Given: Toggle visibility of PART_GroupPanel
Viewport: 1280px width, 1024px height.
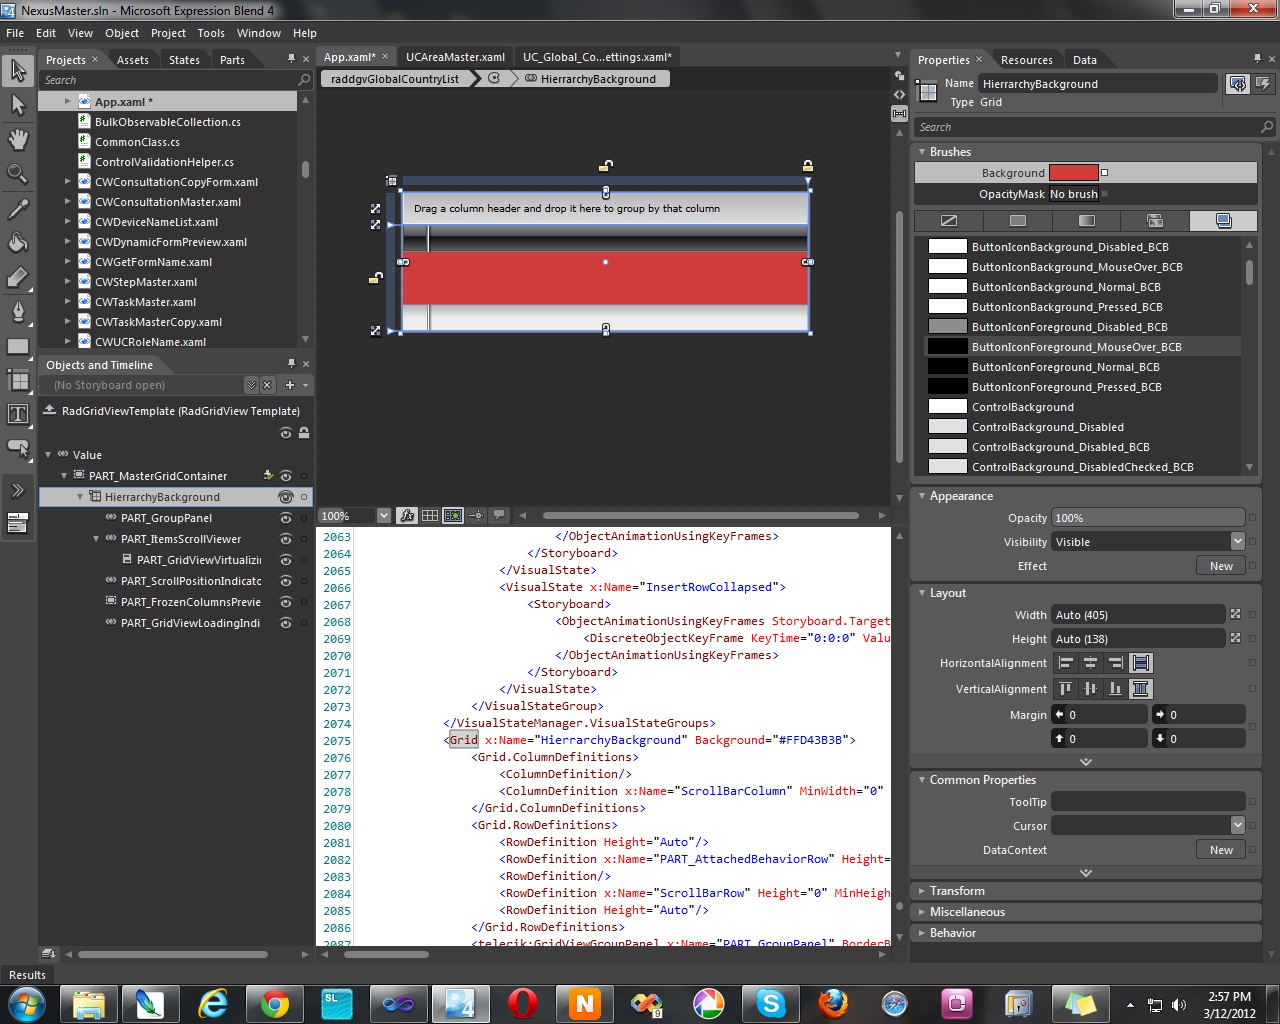Looking at the screenshot, I should (286, 518).
